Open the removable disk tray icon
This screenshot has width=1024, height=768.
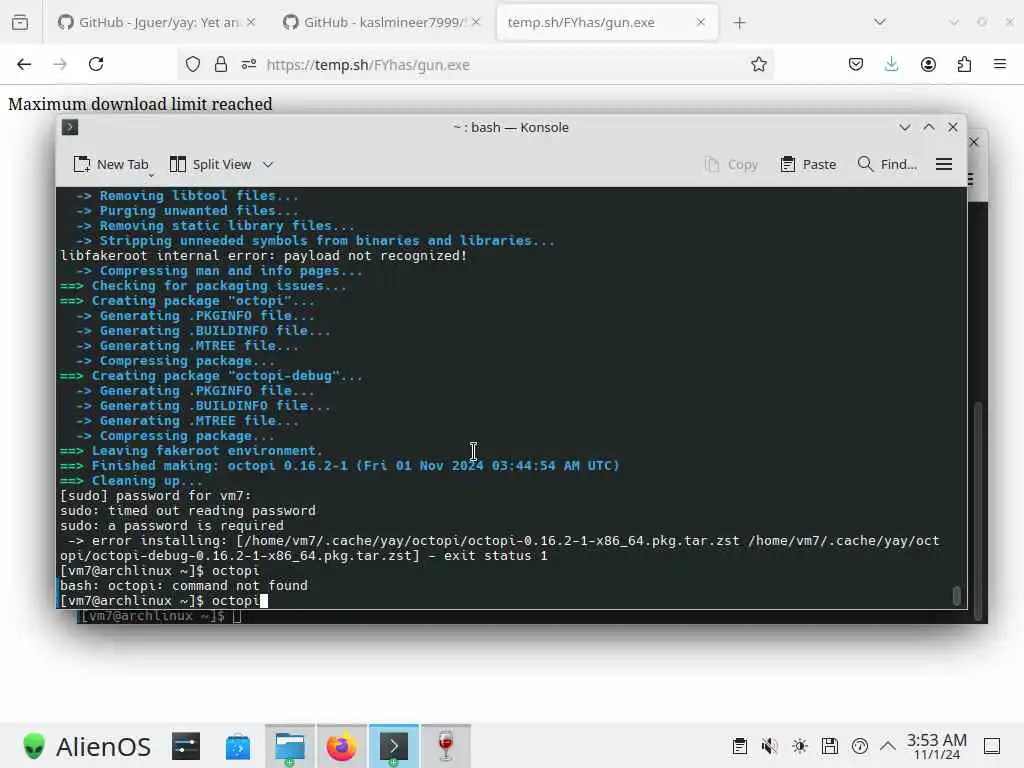pos(830,746)
